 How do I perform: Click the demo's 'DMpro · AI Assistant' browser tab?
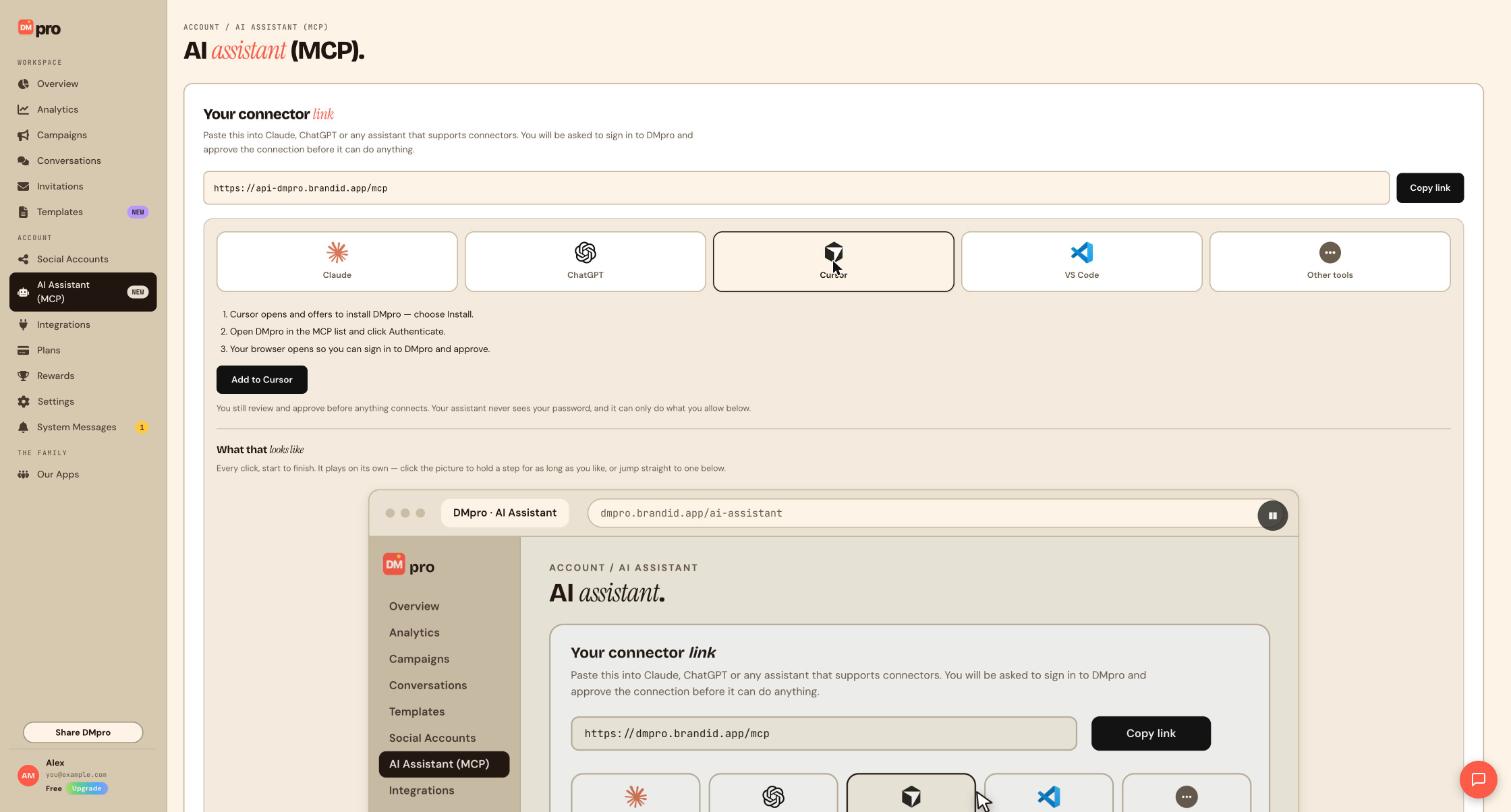click(x=505, y=514)
